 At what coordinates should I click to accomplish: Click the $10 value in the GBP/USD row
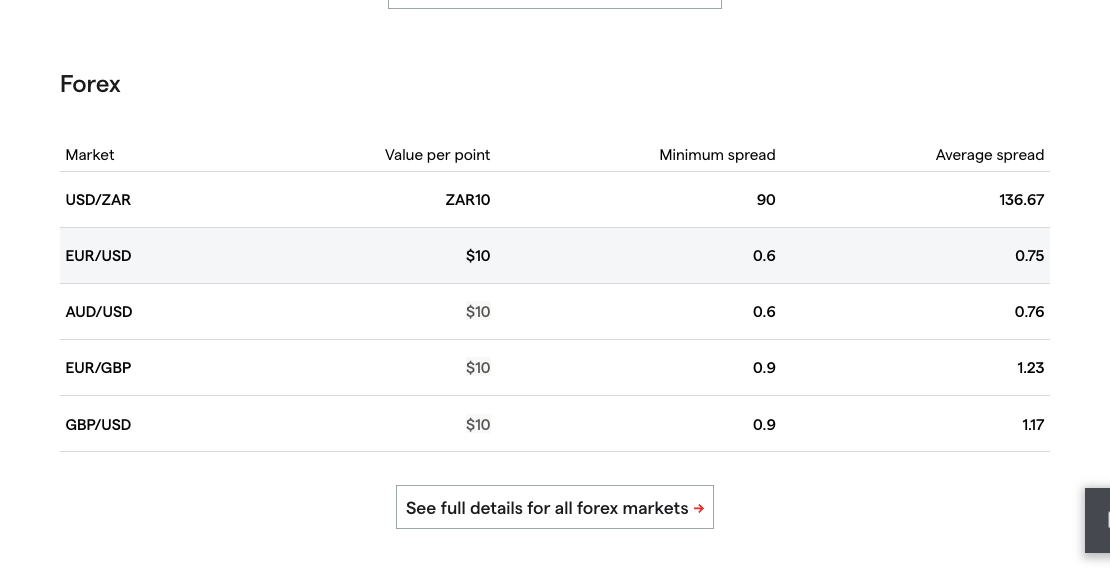(478, 425)
